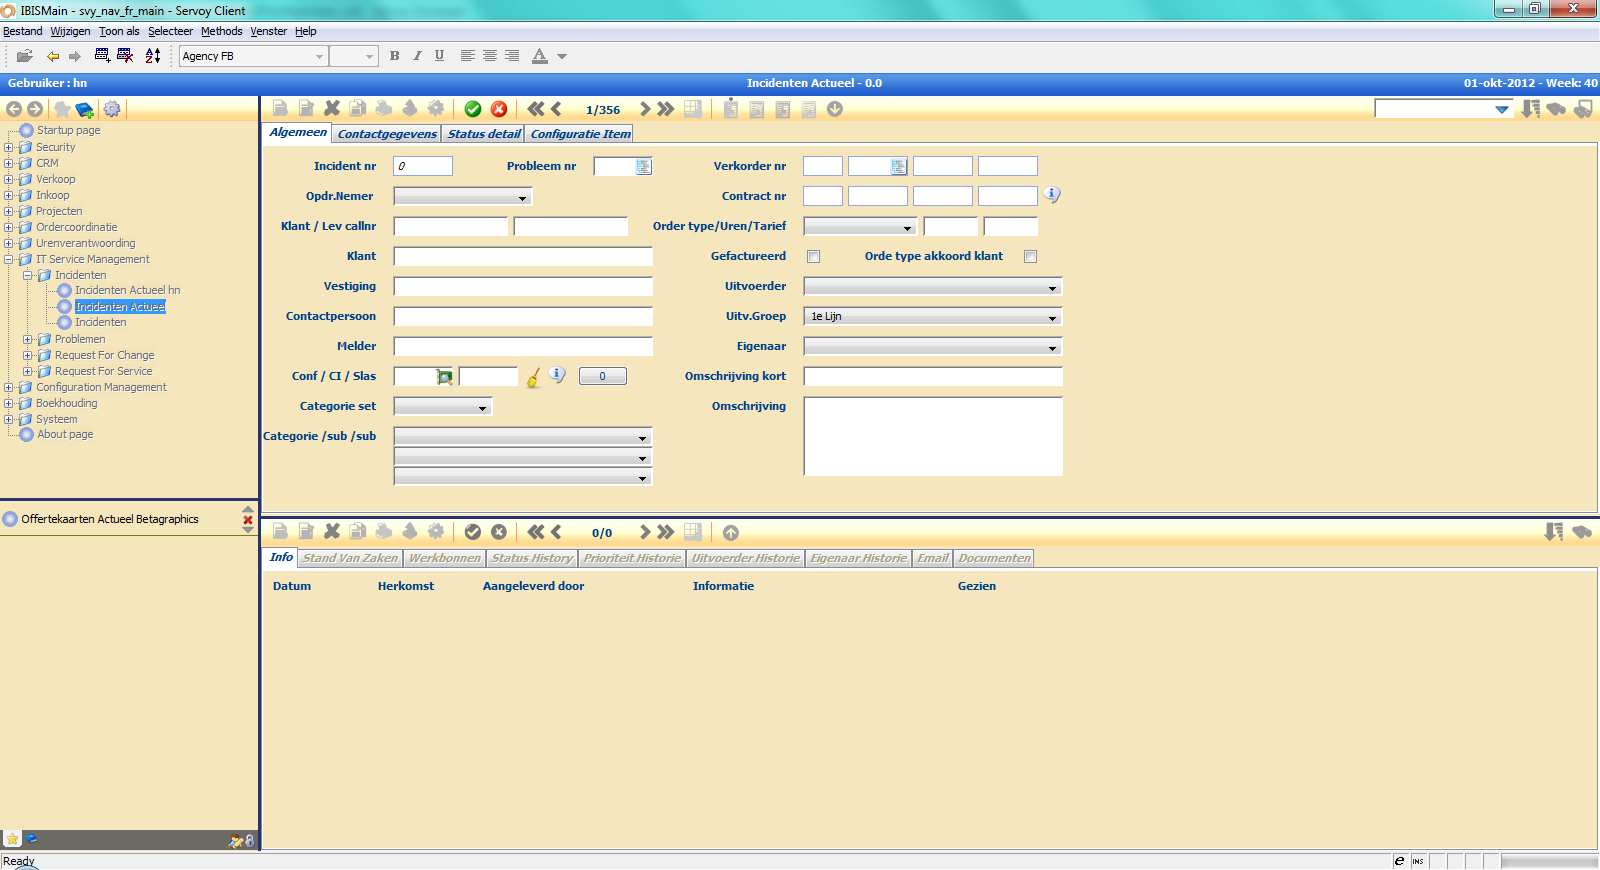Click the A-Z sort icon

(153, 56)
